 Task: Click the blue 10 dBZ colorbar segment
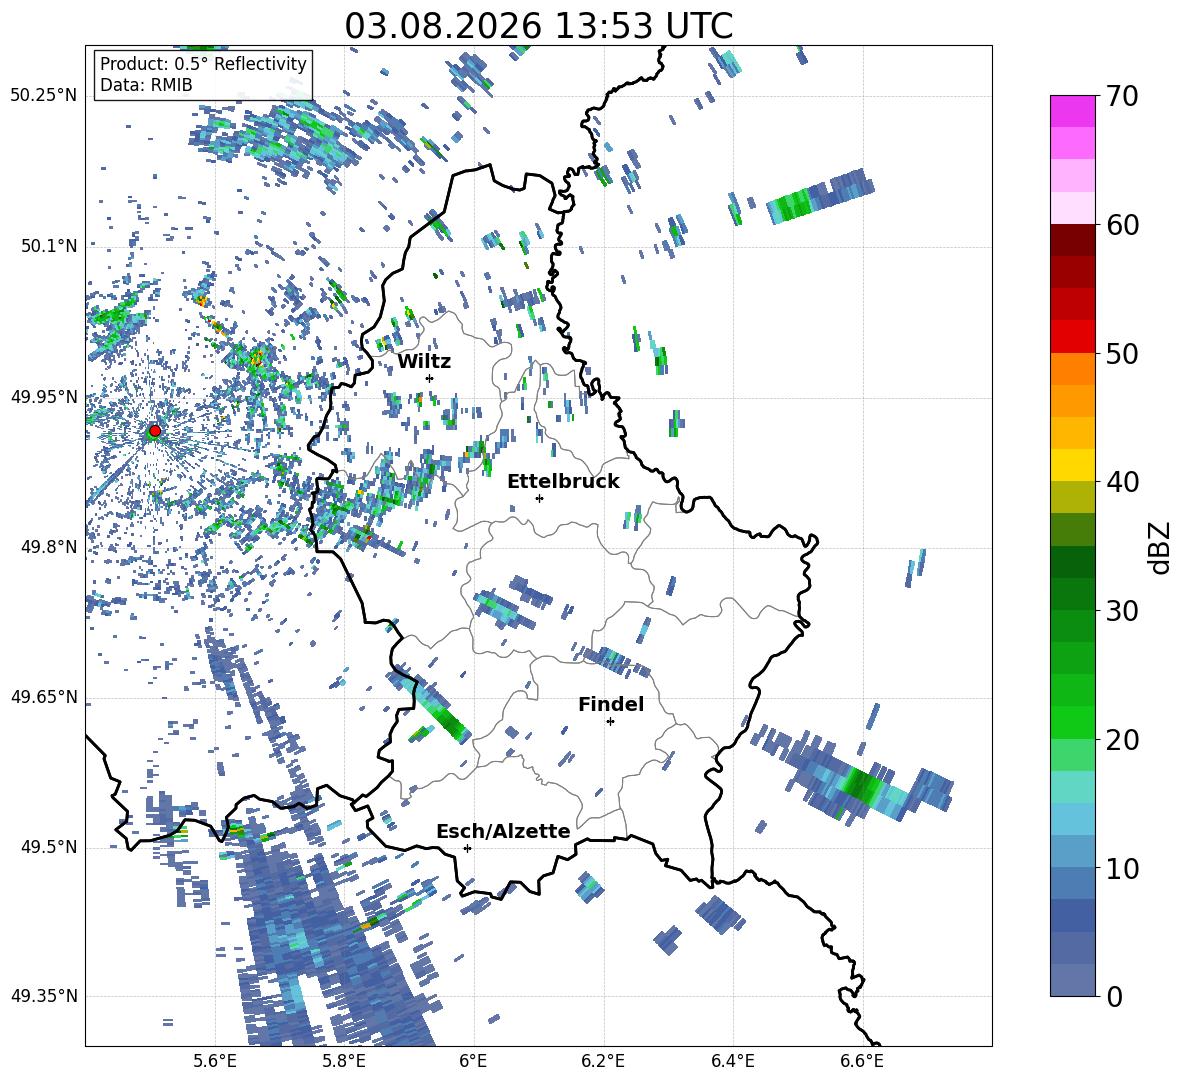1072,883
